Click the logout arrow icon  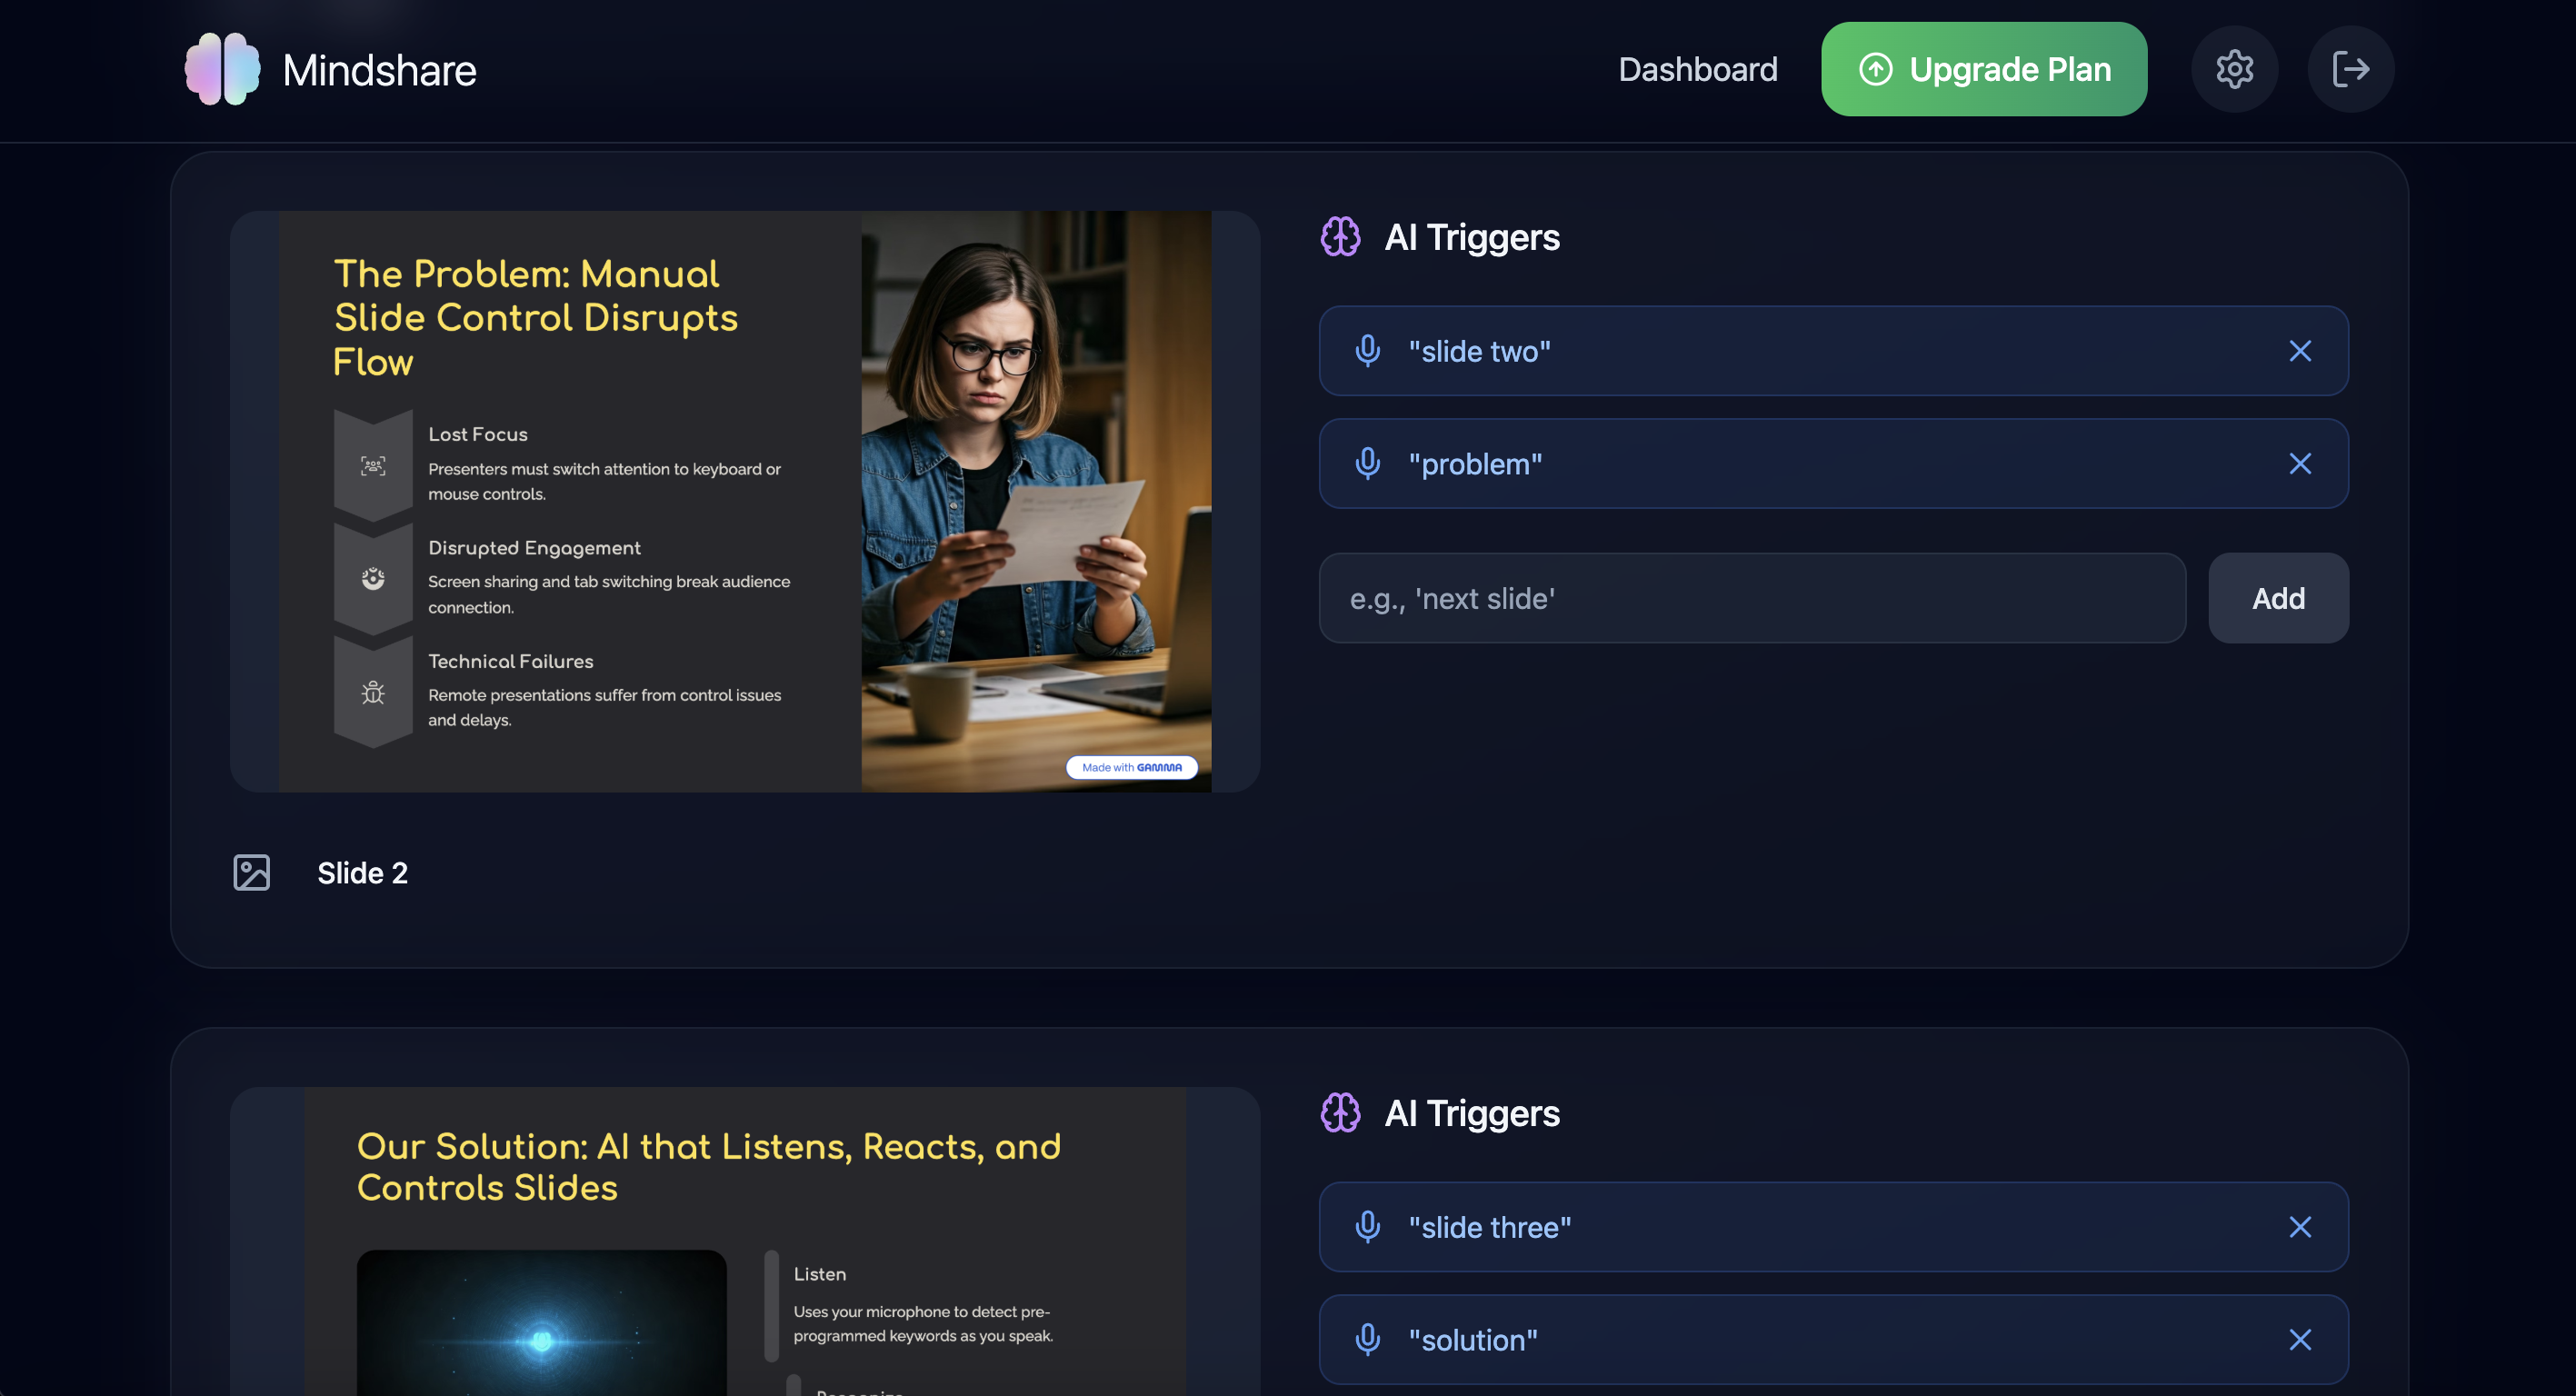coord(2350,69)
